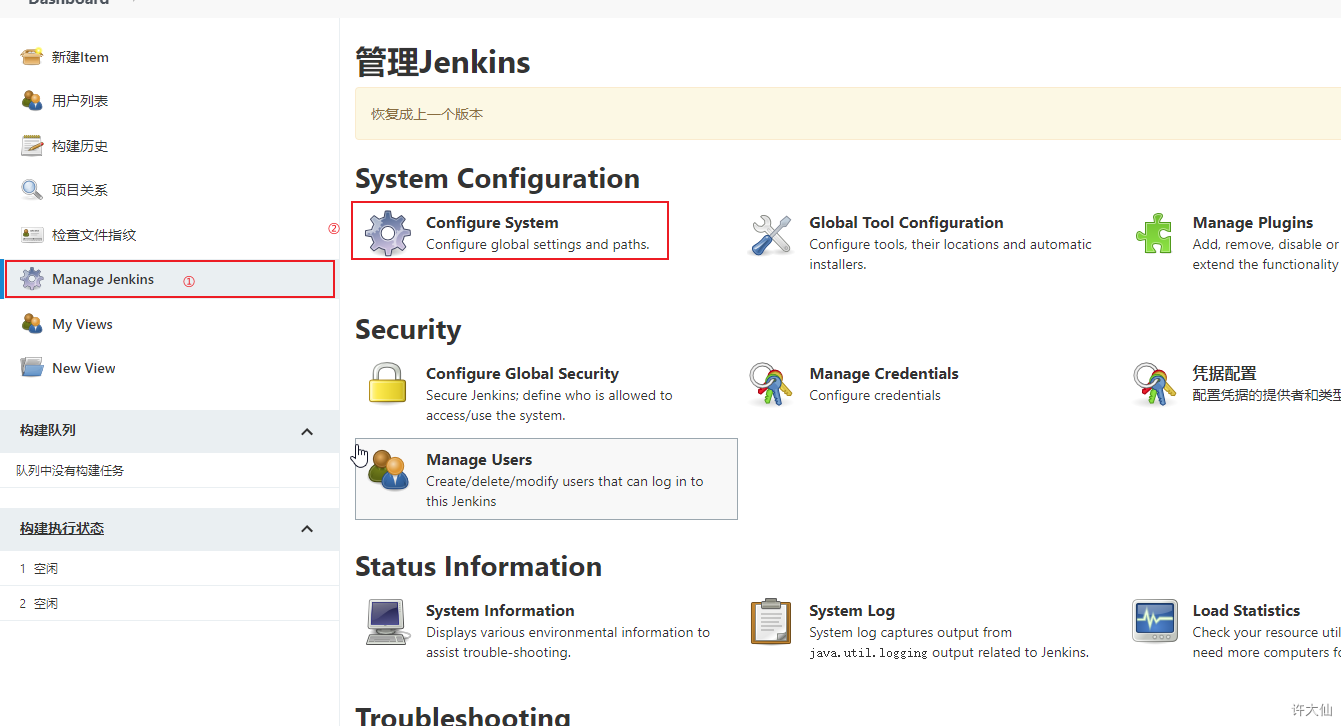Click the Load Statistics monitor icon

point(1154,621)
